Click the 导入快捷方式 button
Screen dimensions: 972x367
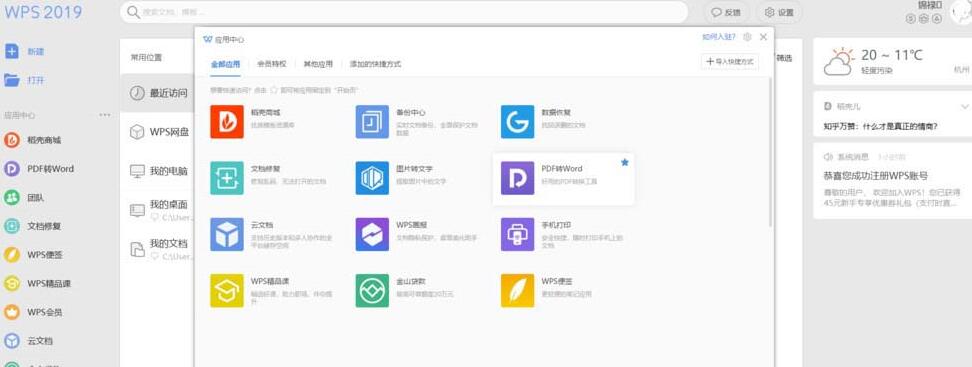730,62
